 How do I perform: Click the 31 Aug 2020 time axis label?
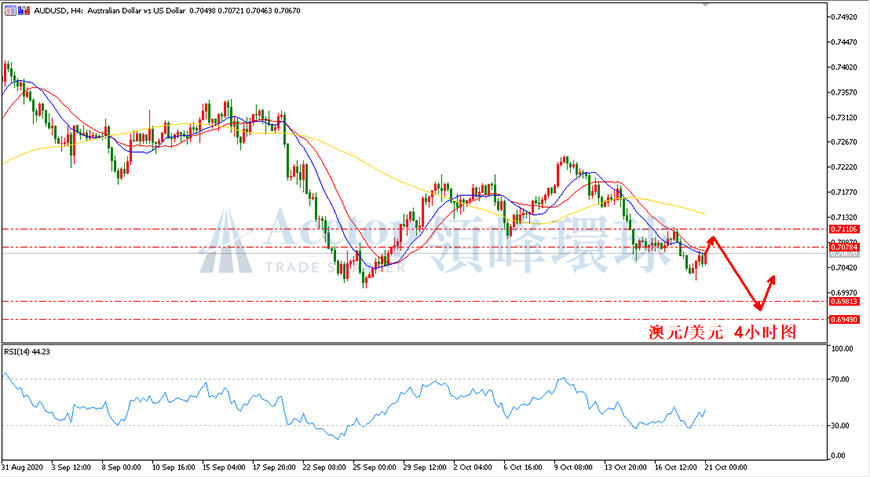(x=23, y=468)
